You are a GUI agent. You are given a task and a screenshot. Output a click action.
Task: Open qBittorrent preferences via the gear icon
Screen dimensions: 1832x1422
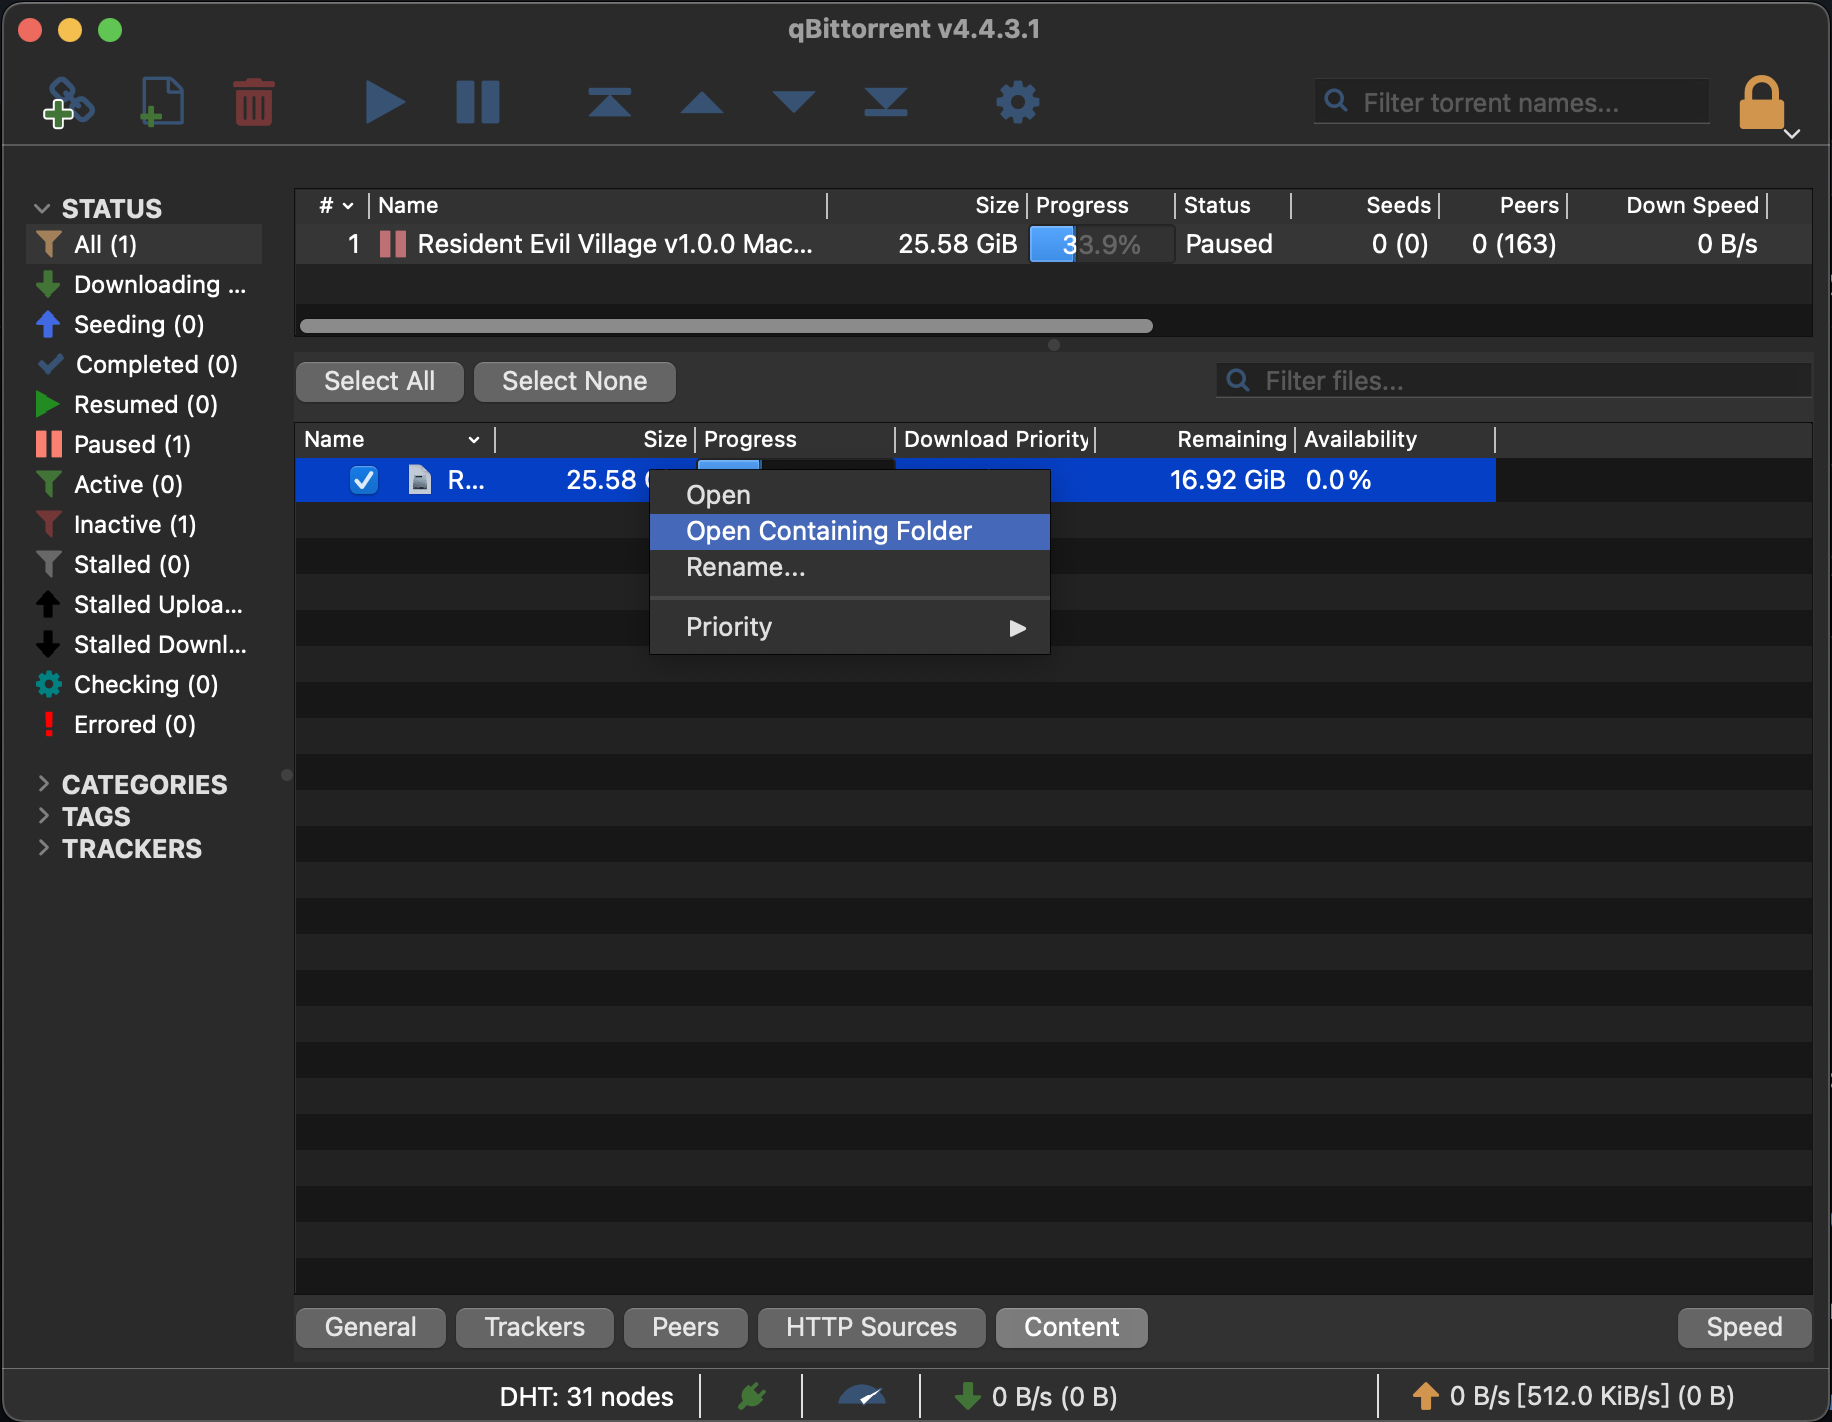point(1017,101)
